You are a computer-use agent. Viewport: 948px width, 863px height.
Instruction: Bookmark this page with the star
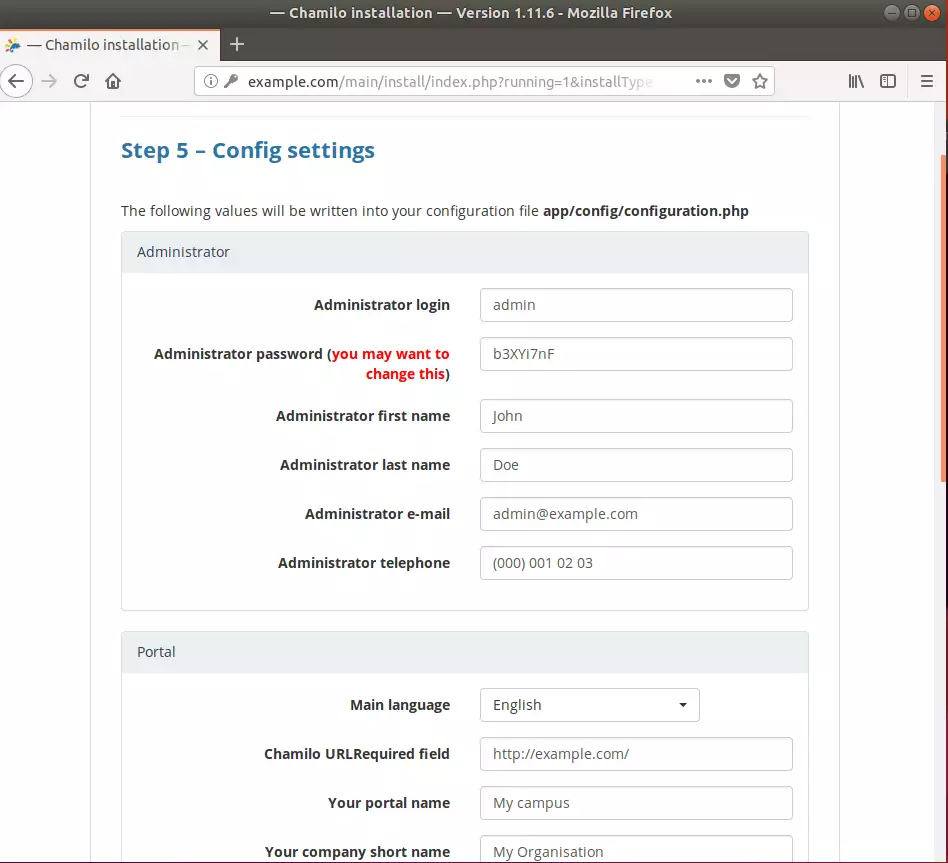pos(760,81)
